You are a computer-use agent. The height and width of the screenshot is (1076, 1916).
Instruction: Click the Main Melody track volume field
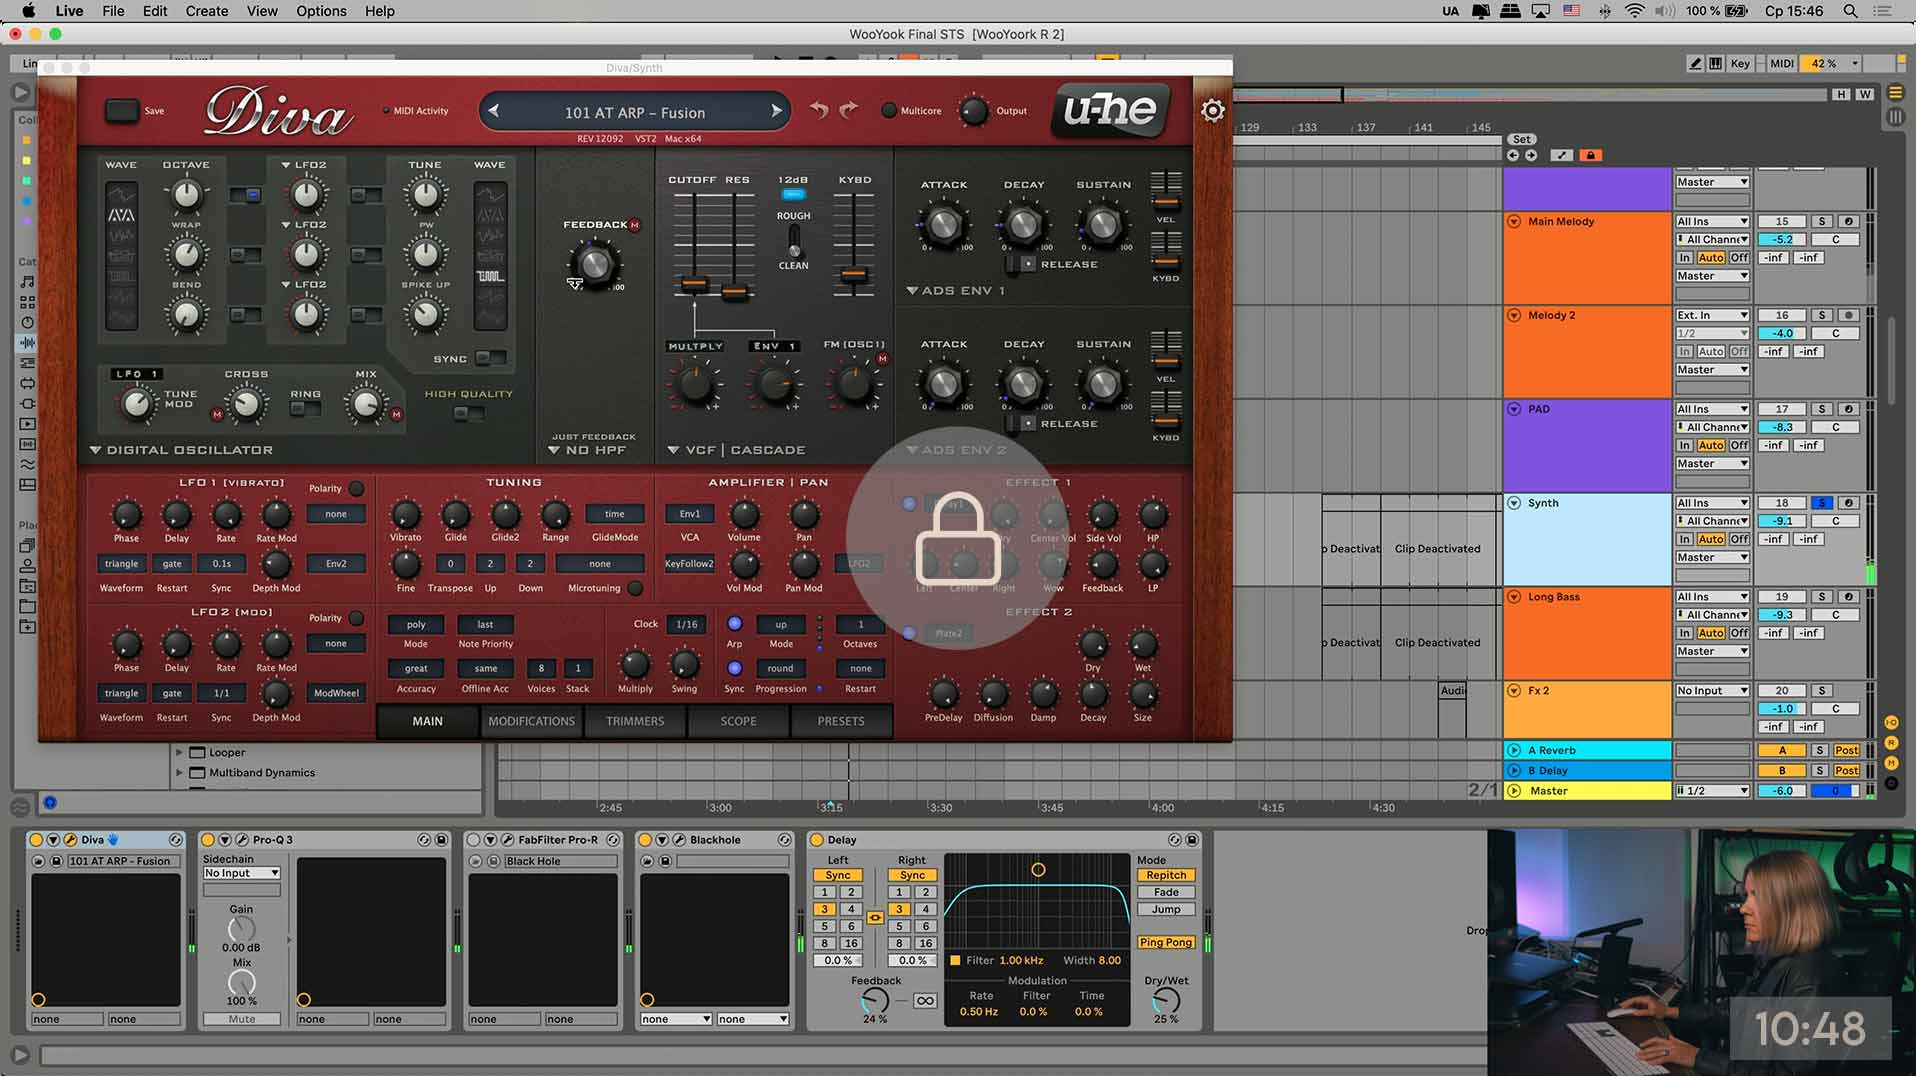point(1782,240)
